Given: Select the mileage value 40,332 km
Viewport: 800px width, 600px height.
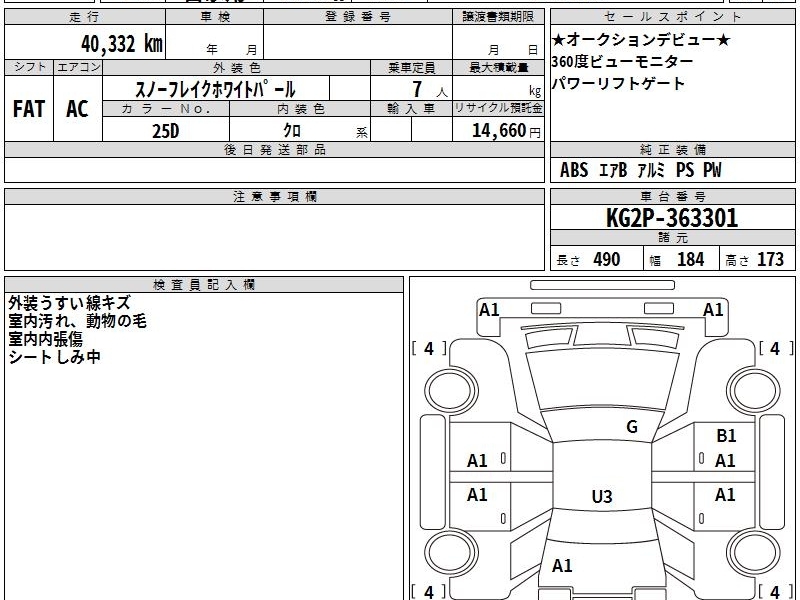Looking at the screenshot, I should (x=121, y=44).
